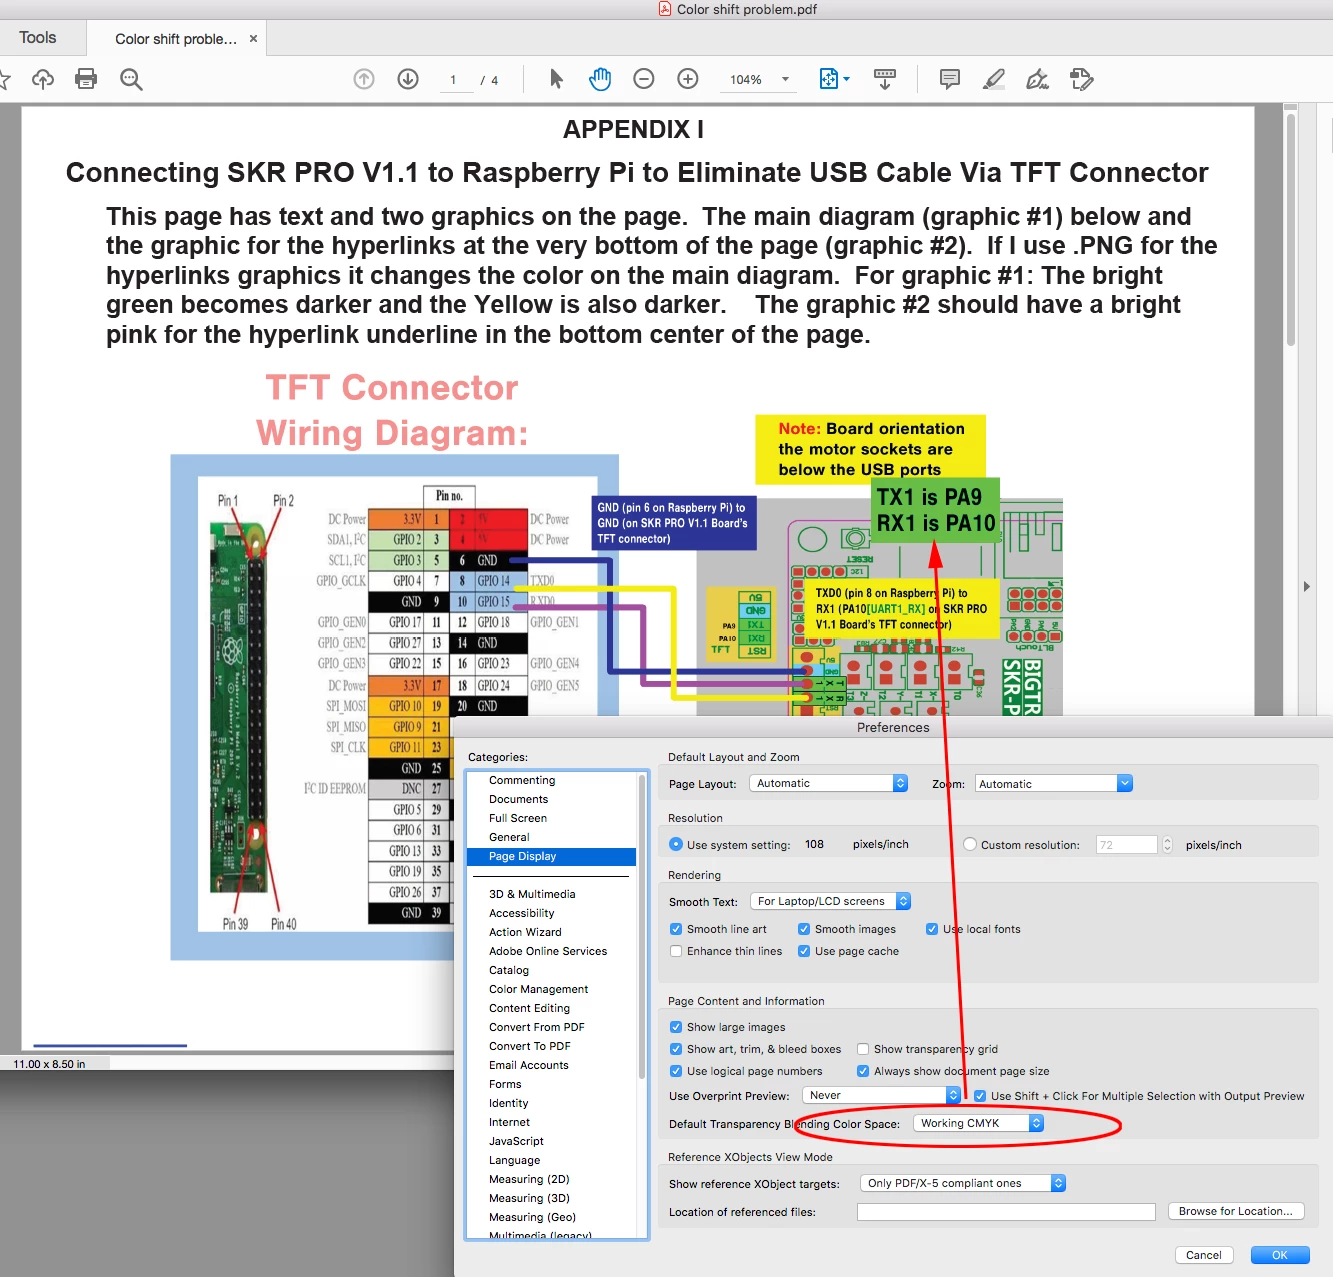Image resolution: width=1333 pixels, height=1277 pixels.
Task: Enable Enhance thin lines checkbox
Action: tap(676, 951)
